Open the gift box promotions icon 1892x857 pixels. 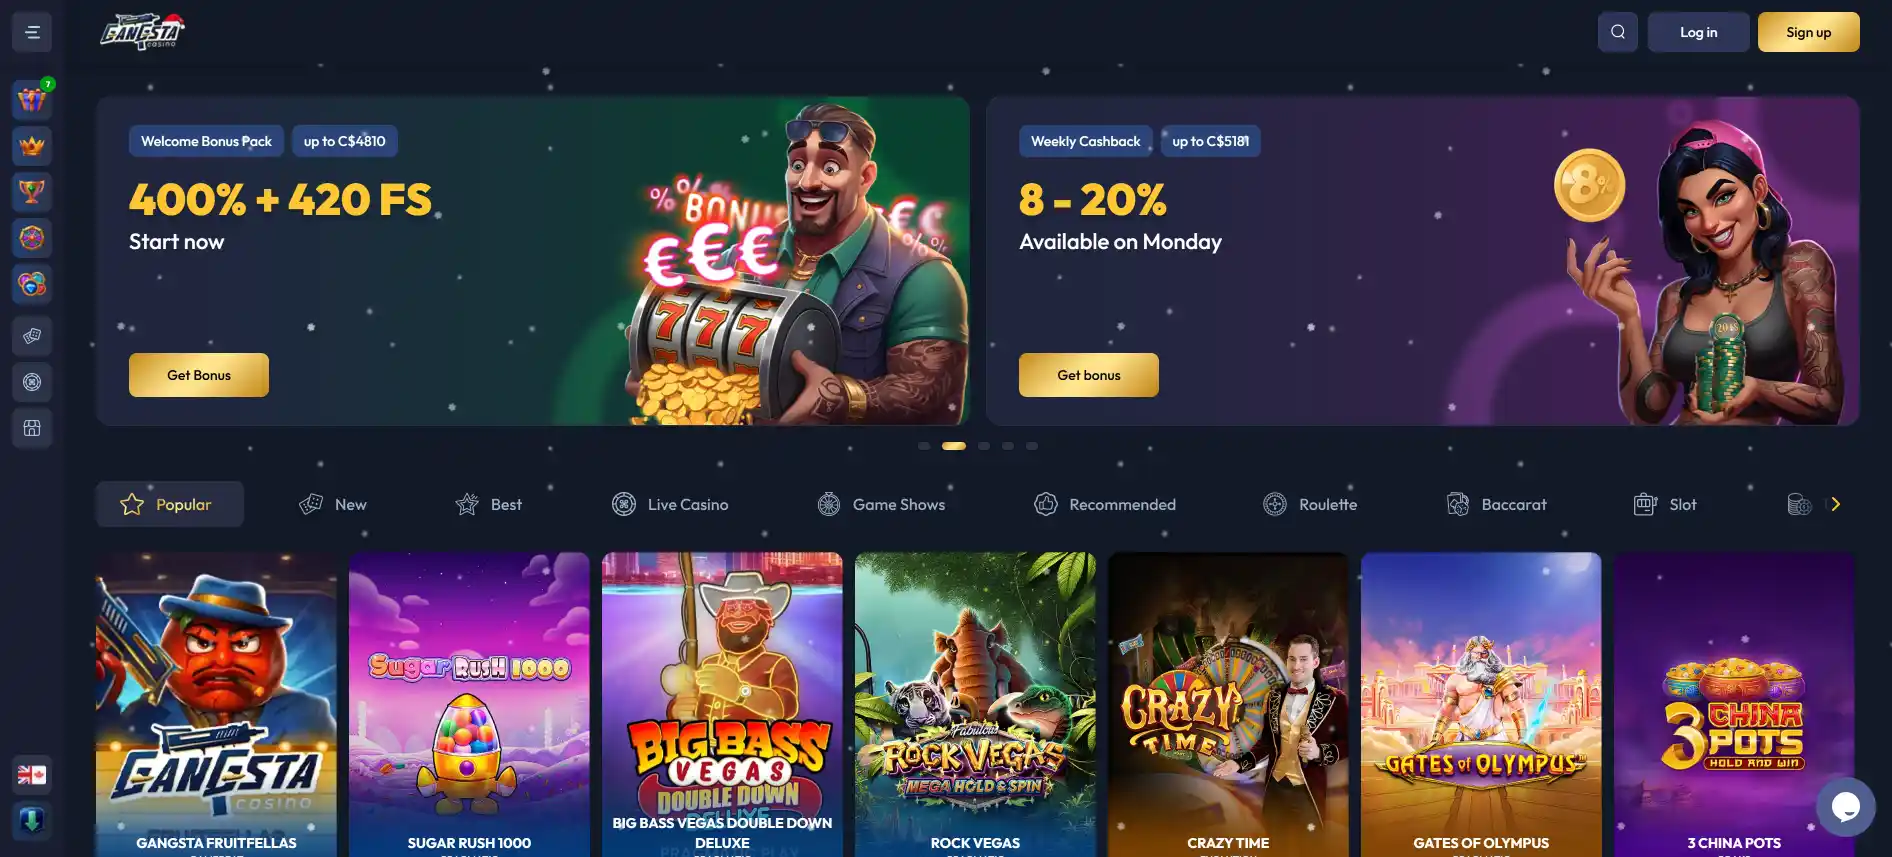point(32,99)
